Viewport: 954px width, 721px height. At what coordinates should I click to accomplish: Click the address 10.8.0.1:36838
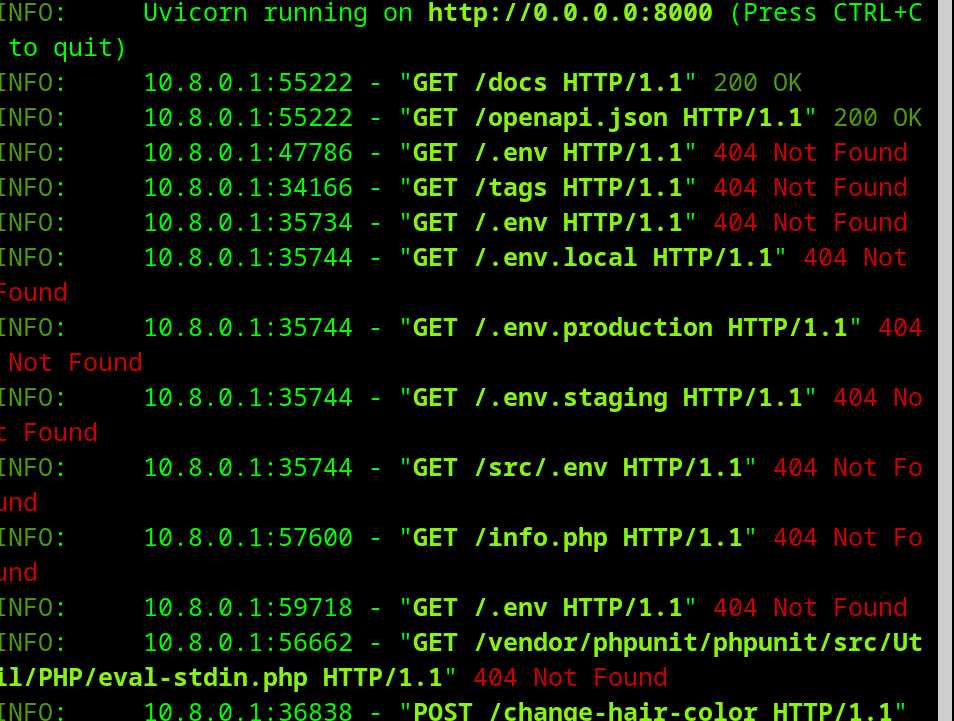click(248, 712)
